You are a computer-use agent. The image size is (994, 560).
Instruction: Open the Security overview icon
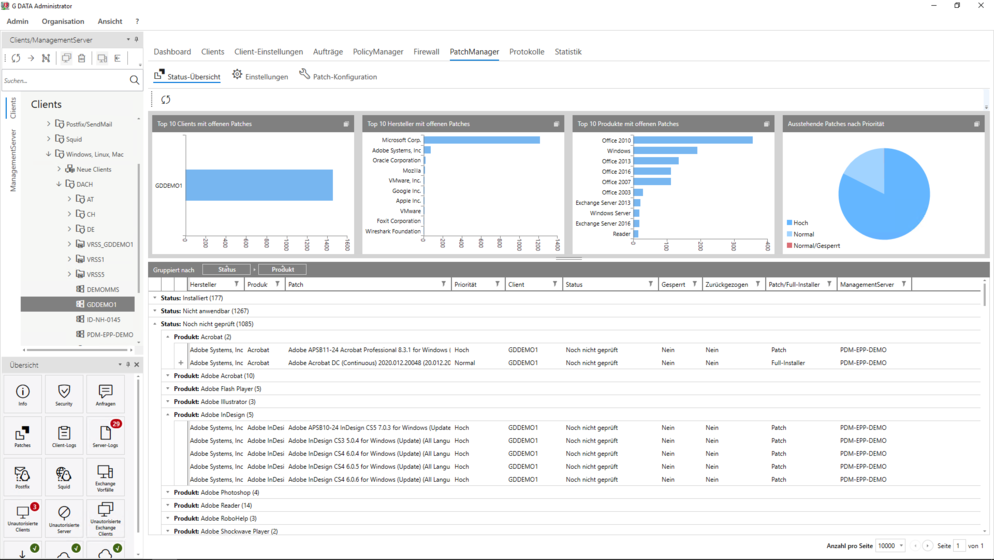coord(64,394)
